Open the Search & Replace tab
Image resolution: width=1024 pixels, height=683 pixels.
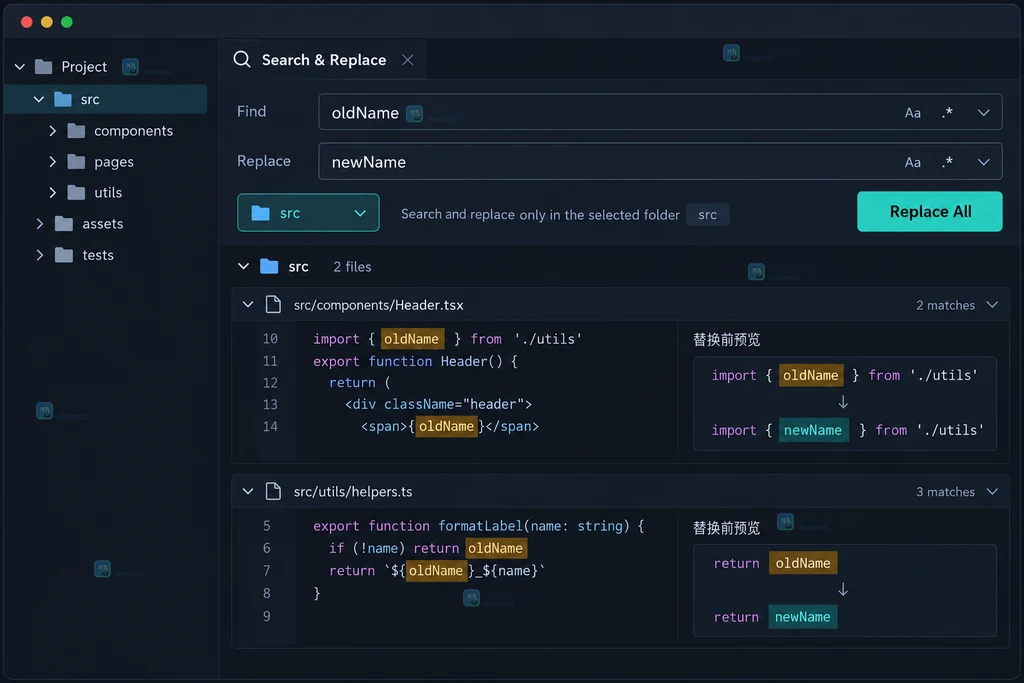(323, 60)
